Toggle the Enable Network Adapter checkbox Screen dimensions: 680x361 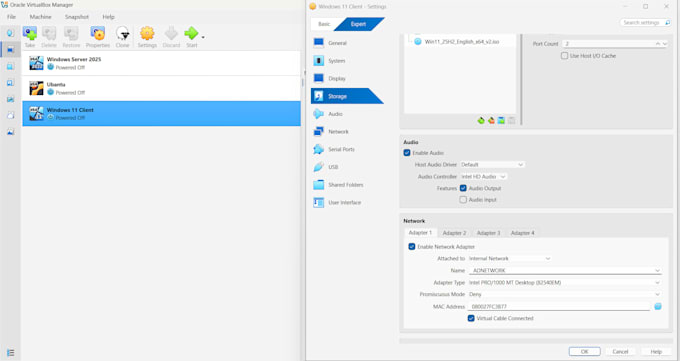(x=412, y=246)
